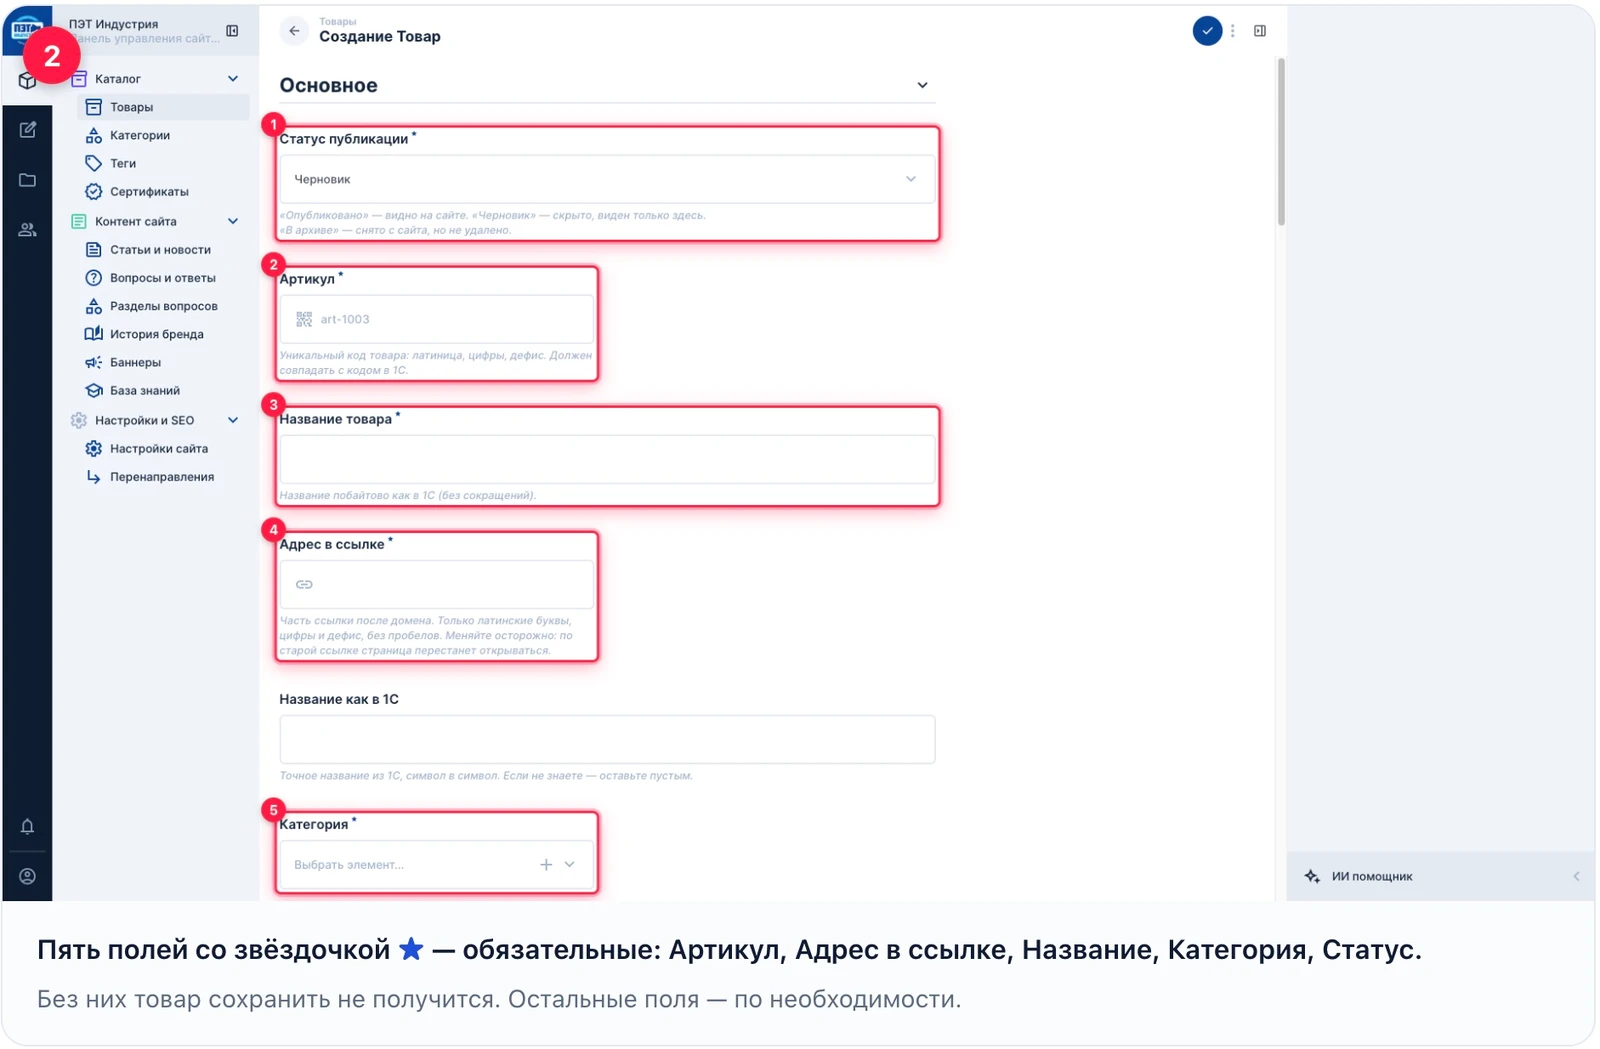The height and width of the screenshot is (1049, 1600).
Task: Click the Адрес в ссылке input
Action: point(437,584)
